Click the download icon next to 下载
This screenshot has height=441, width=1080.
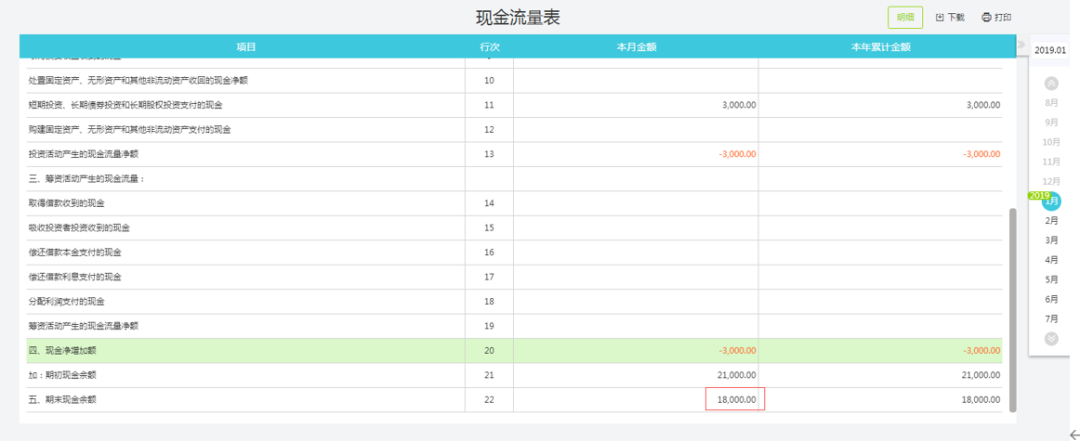(939, 17)
